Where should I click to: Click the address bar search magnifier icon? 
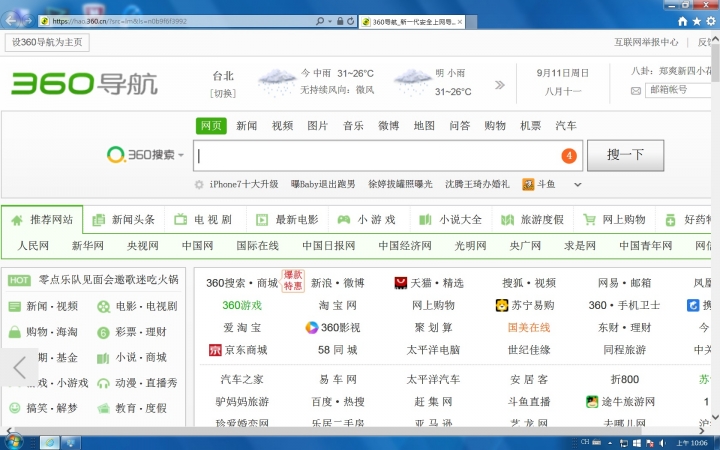320,21
